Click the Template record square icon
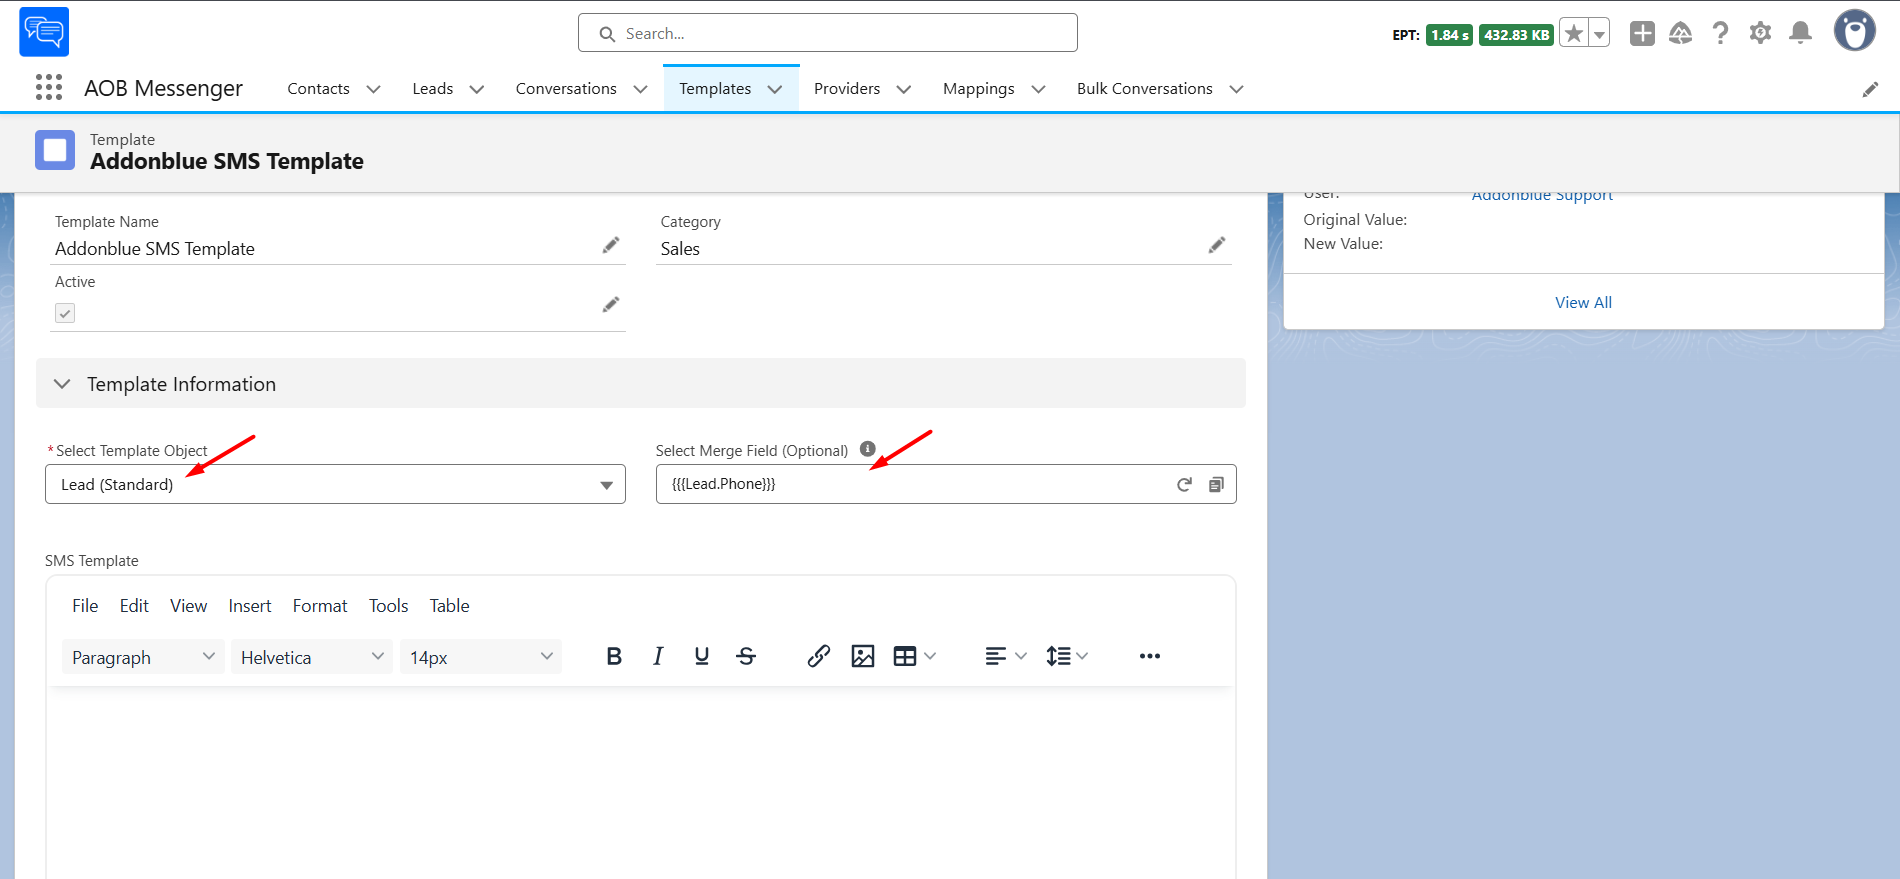 55,150
